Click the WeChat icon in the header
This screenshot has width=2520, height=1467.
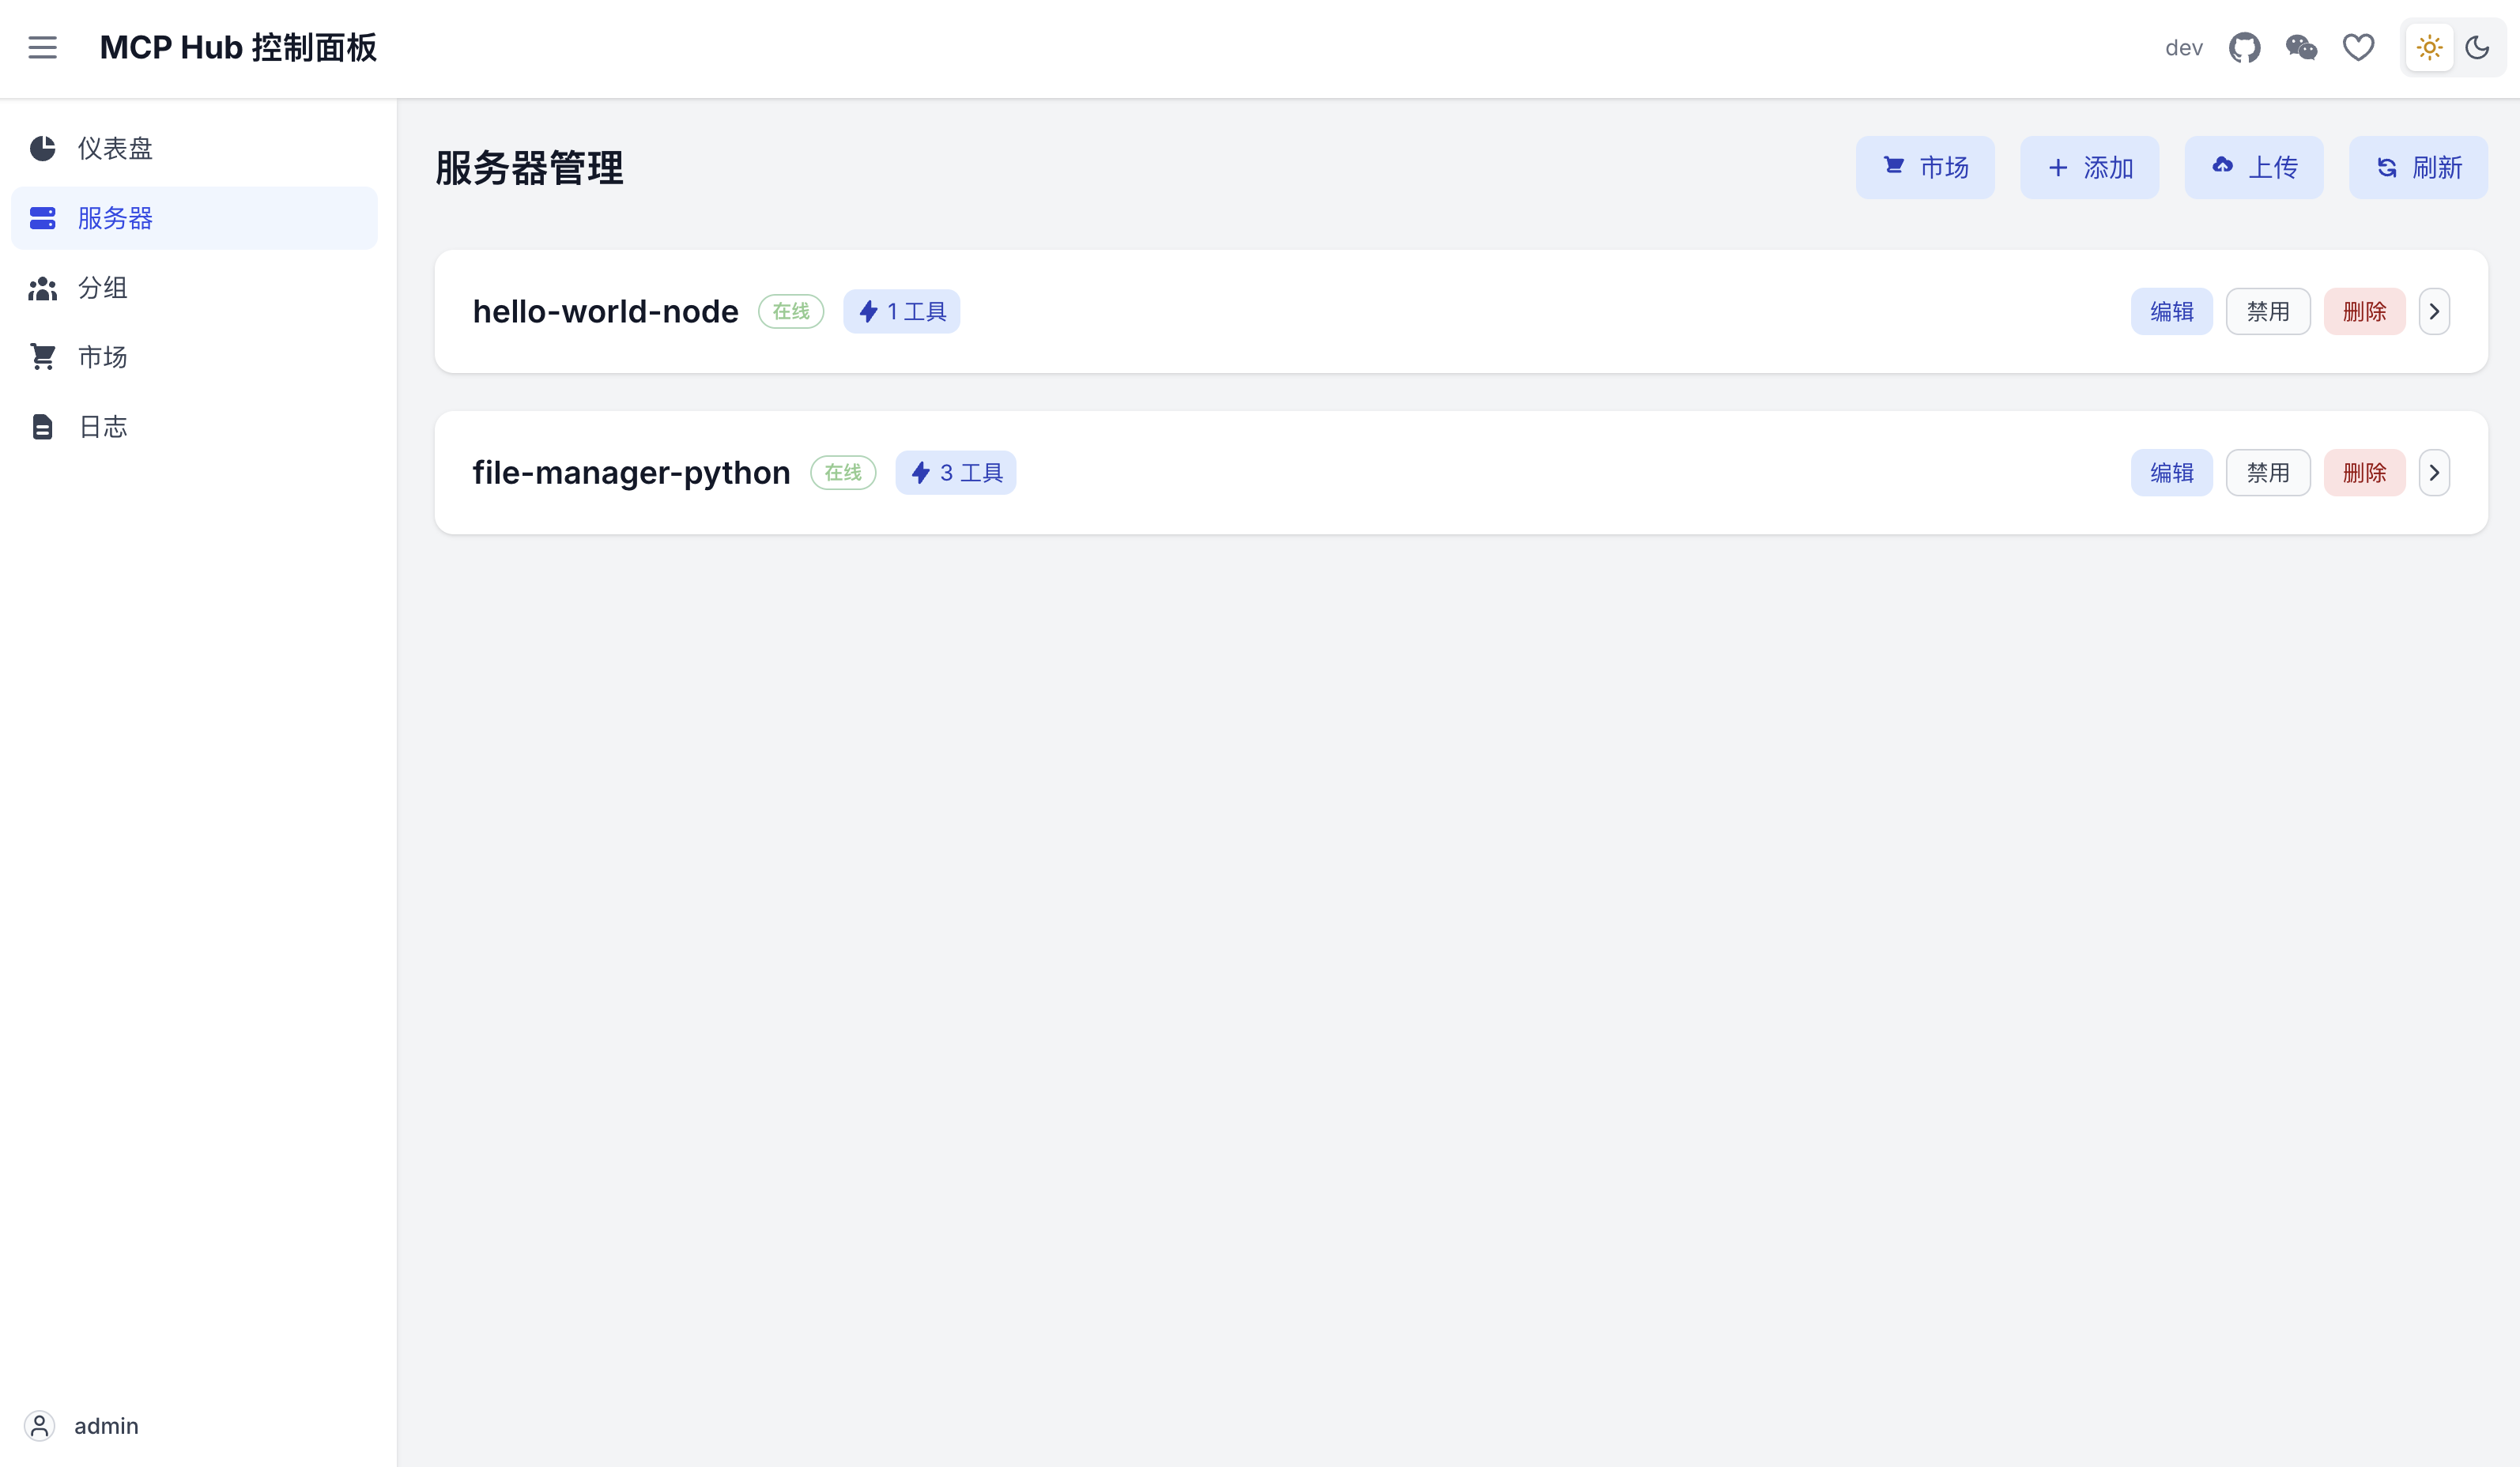coord(2301,48)
